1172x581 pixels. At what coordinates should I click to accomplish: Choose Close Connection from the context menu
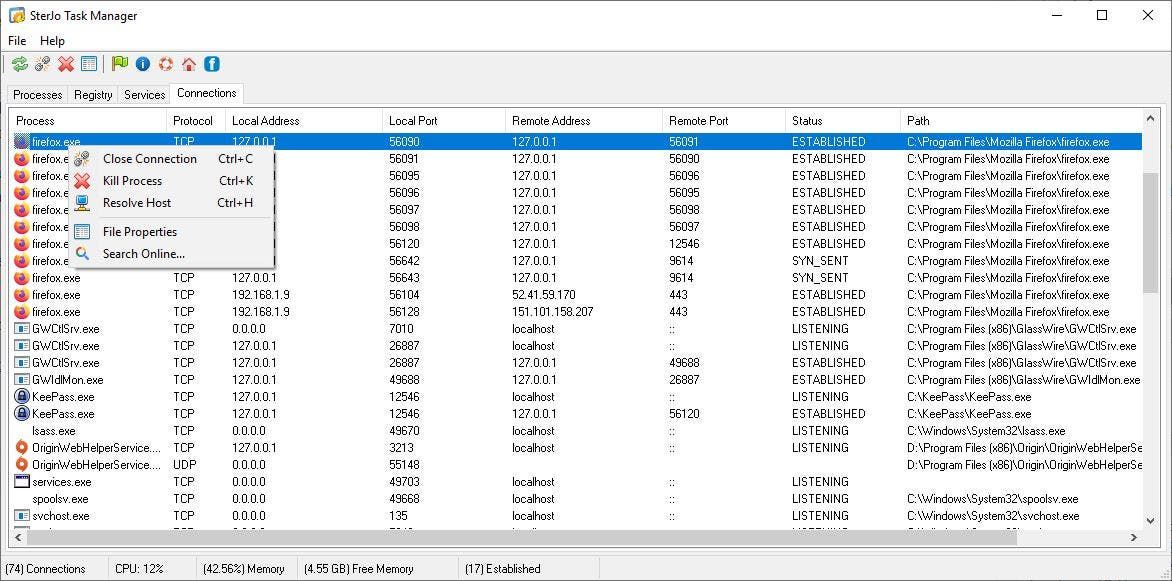[x=171, y=159]
